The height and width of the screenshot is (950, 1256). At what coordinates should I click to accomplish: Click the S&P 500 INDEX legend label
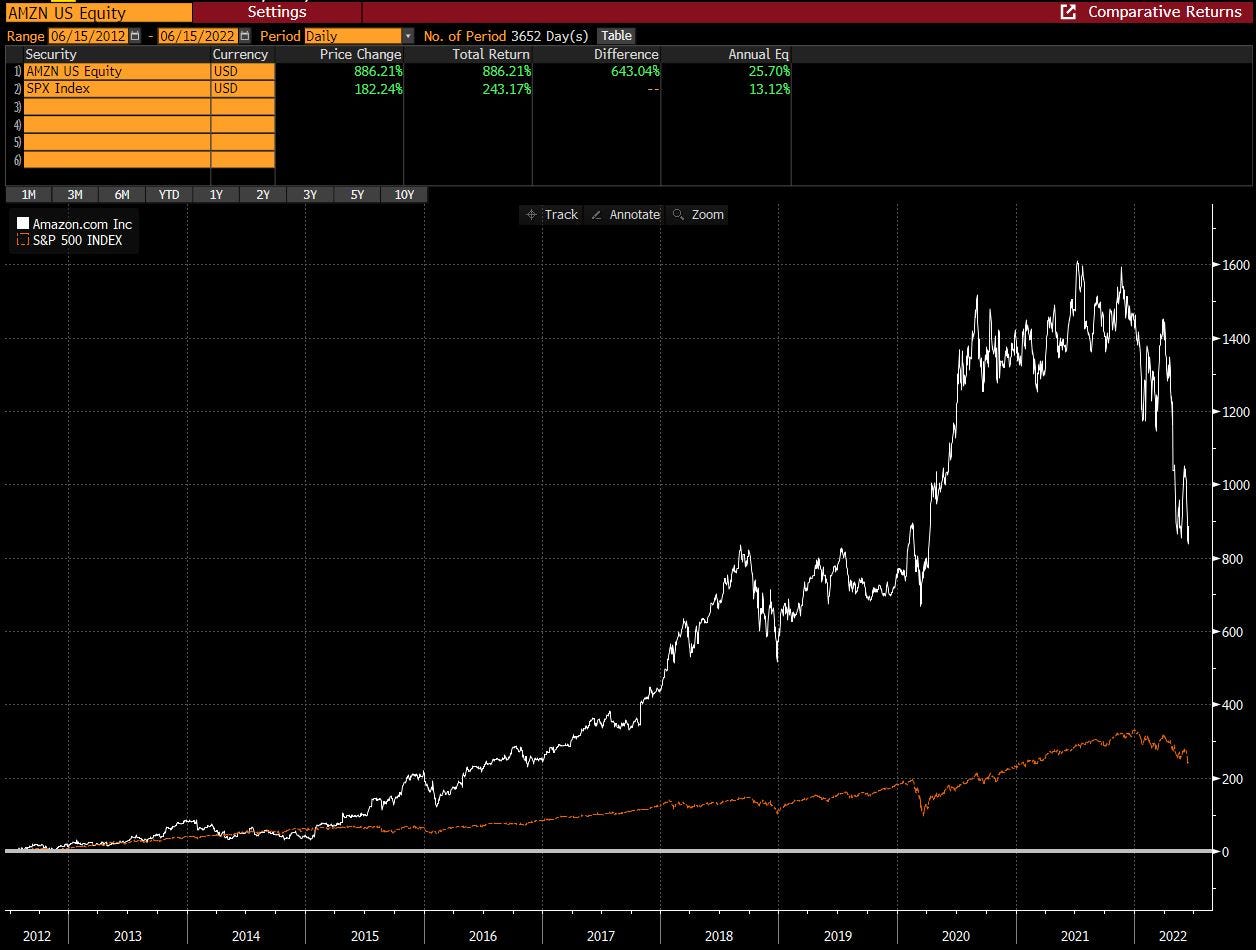point(79,241)
